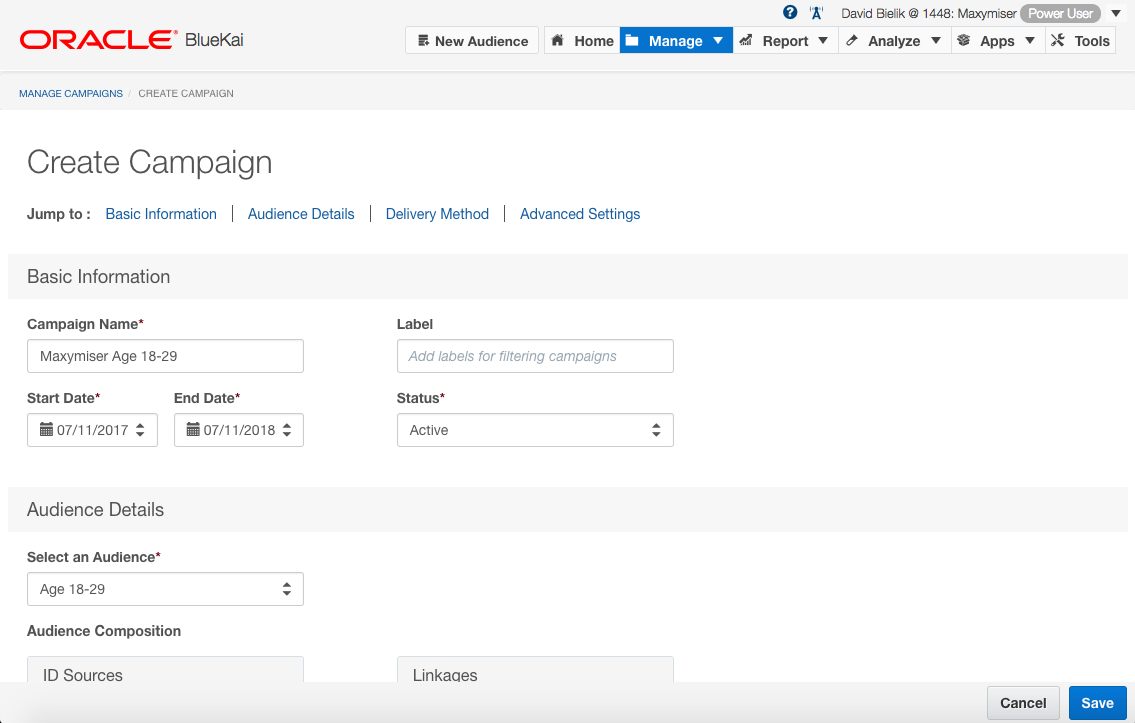
Task: Click the Cancel button
Action: pos(1023,703)
